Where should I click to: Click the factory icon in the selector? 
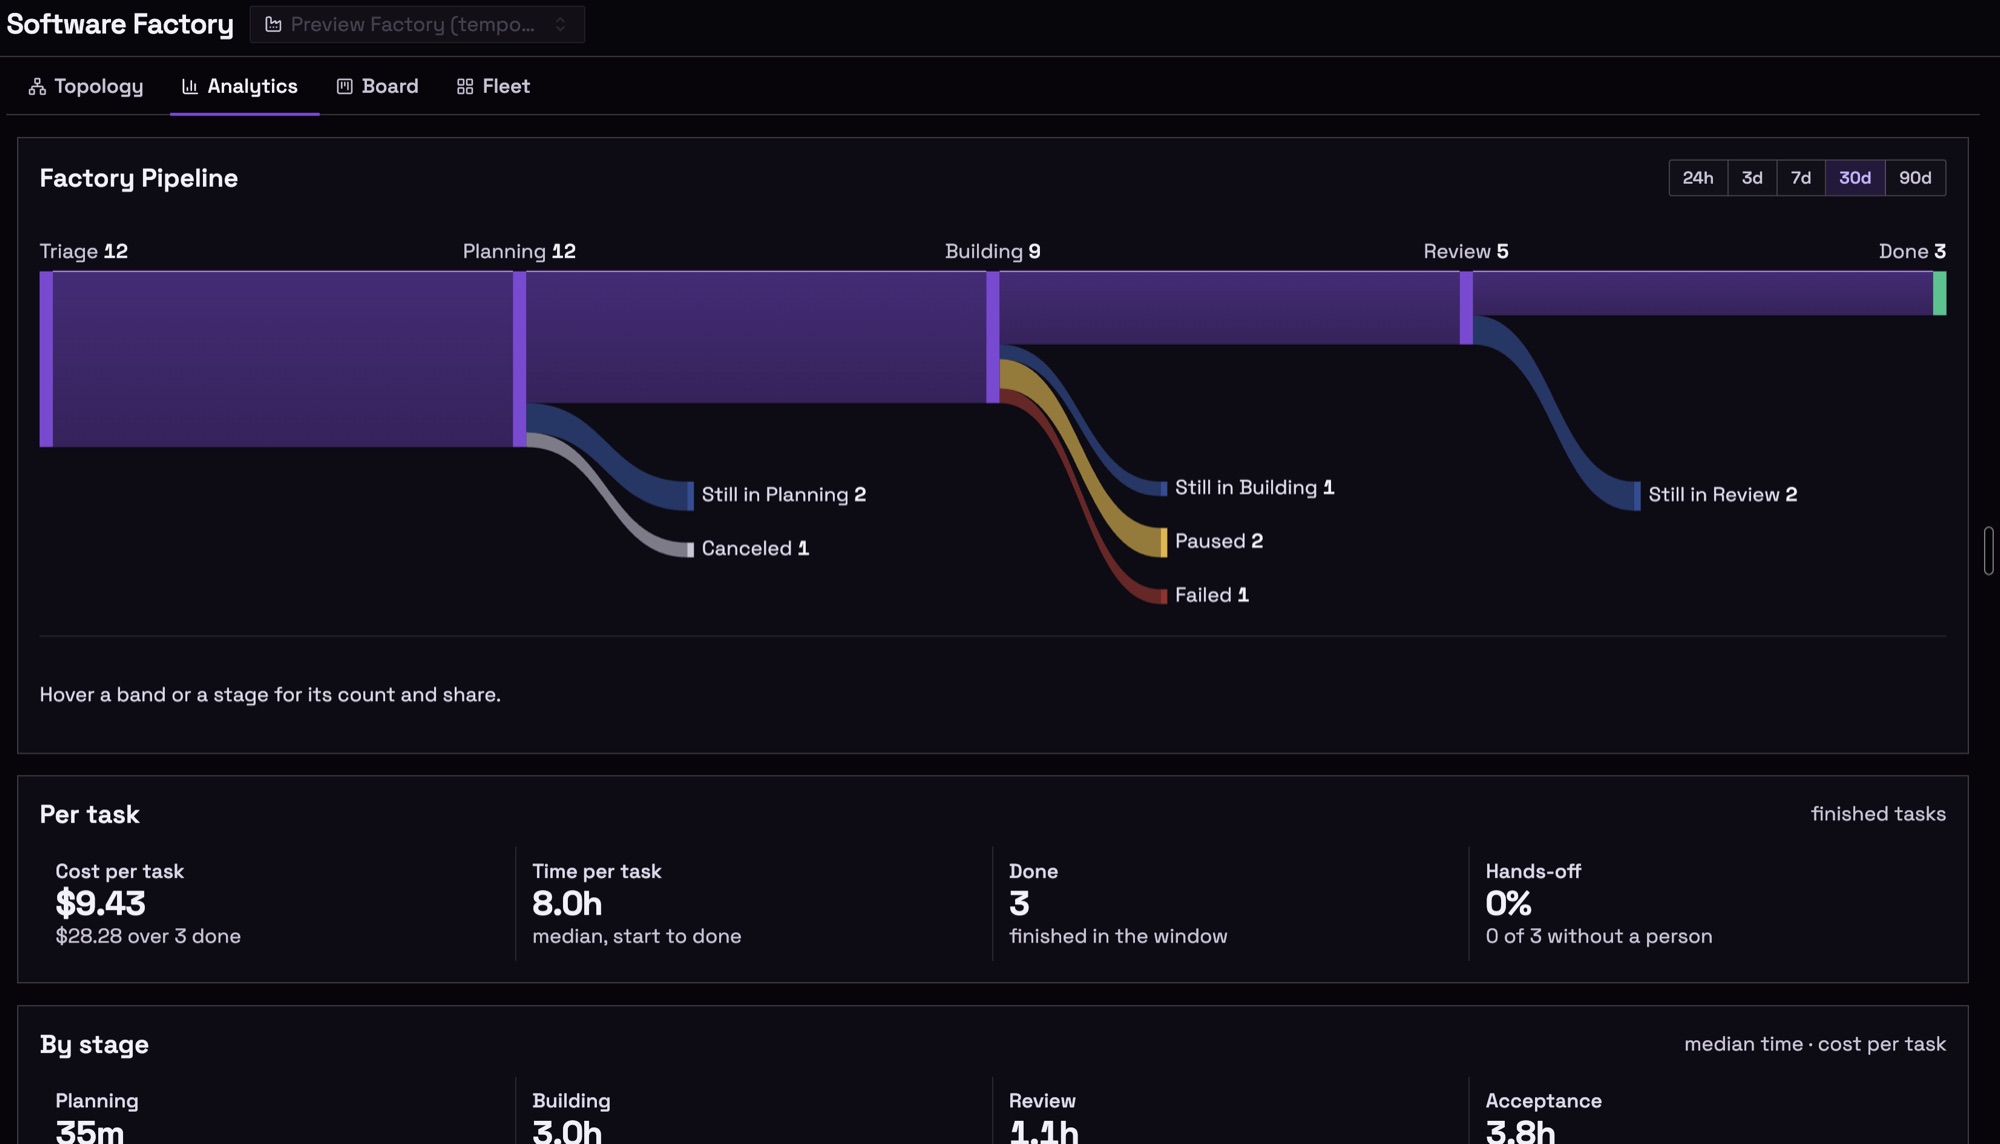pos(273,24)
